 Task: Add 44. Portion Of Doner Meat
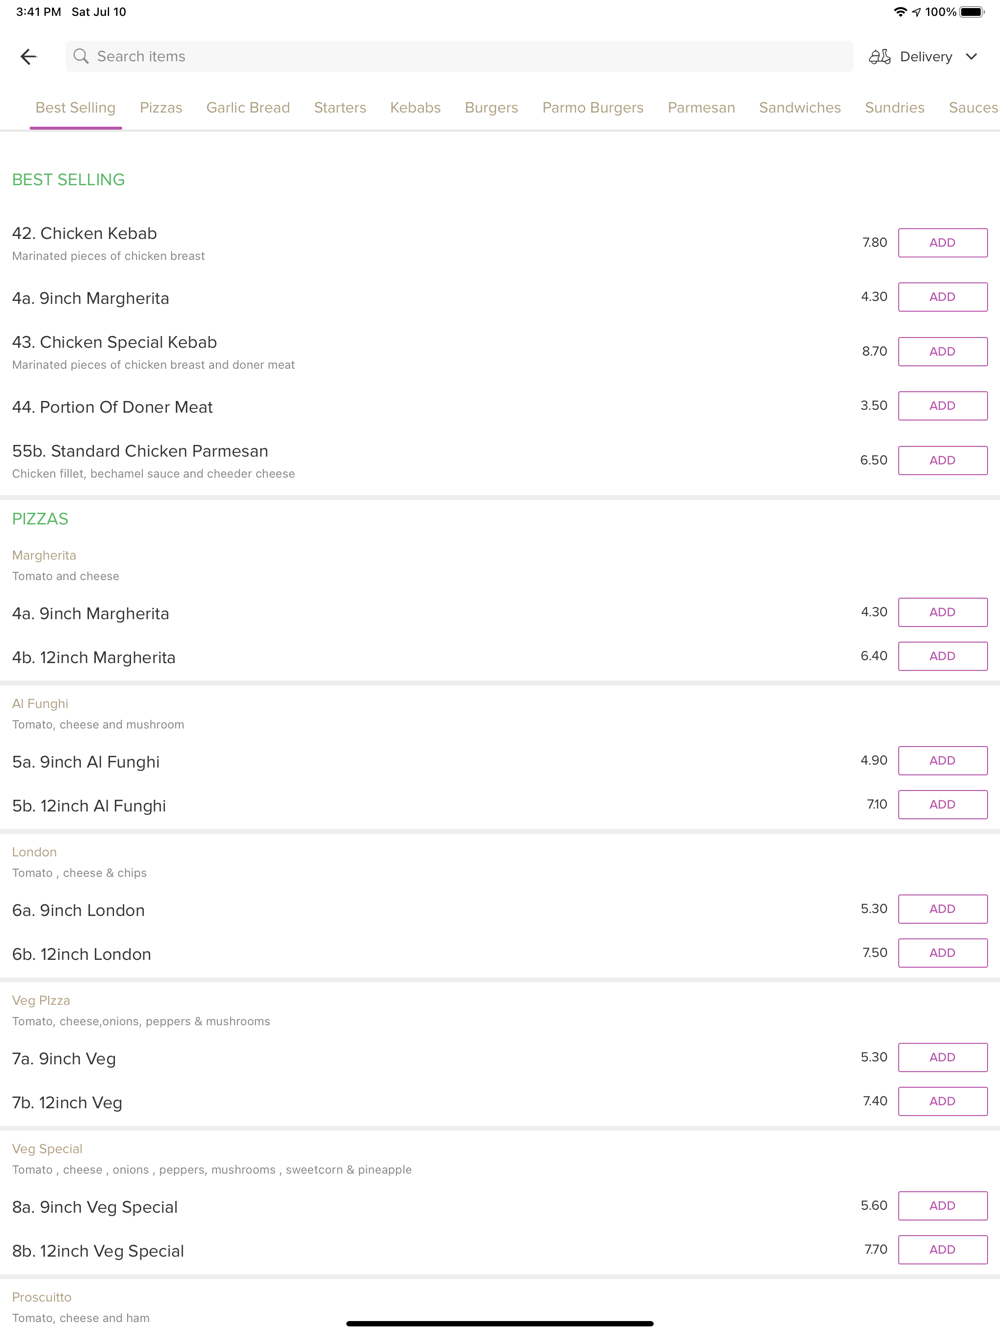tap(942, 406)
